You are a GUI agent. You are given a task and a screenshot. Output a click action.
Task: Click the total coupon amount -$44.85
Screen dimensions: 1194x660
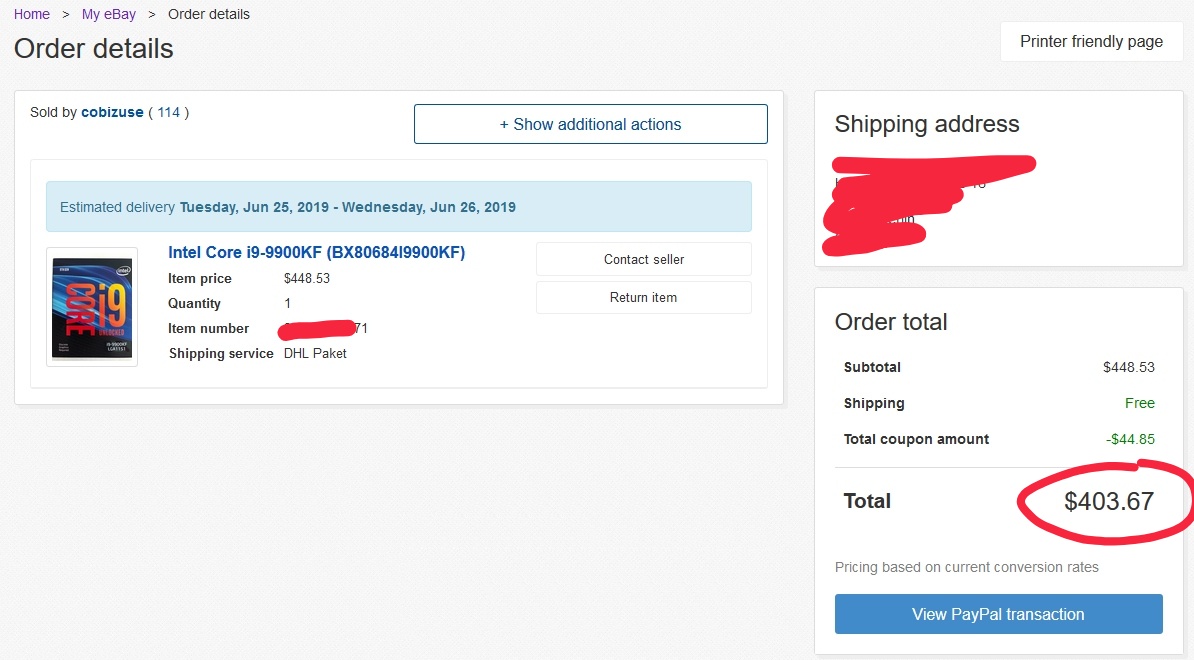click(1130, 439)
